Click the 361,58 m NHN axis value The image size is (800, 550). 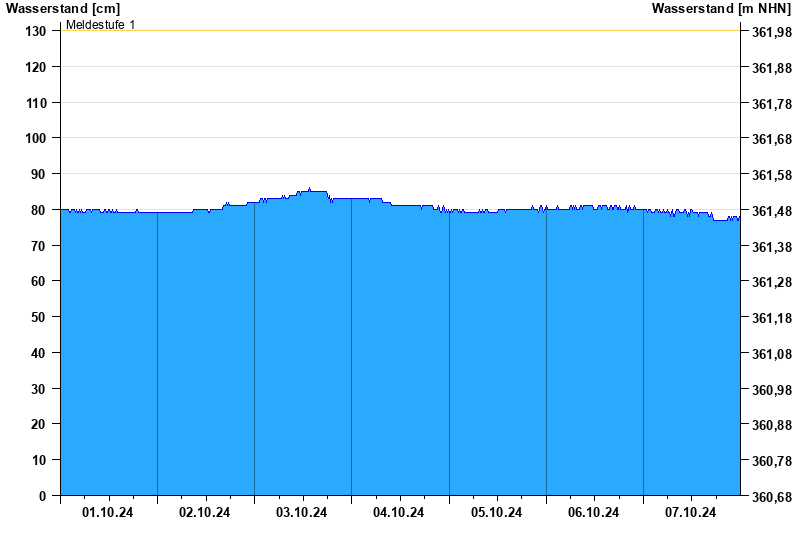coord(772,175)
